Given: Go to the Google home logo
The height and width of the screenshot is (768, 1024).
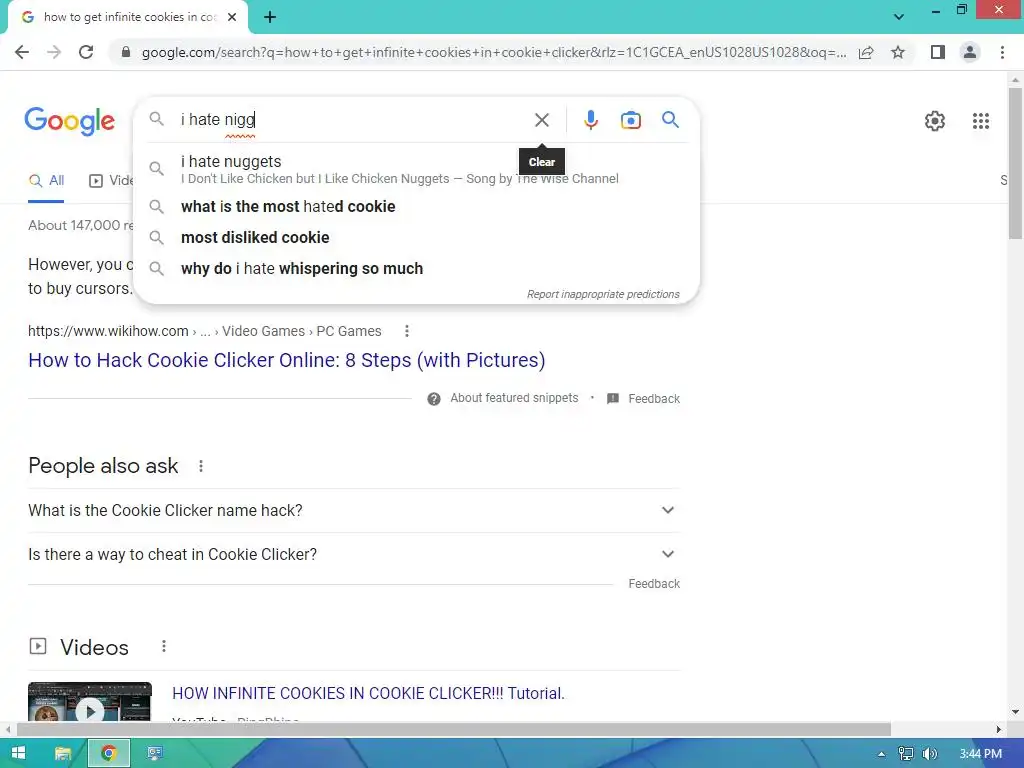Looking at the screenshot, I should click(x=69, y=121).
